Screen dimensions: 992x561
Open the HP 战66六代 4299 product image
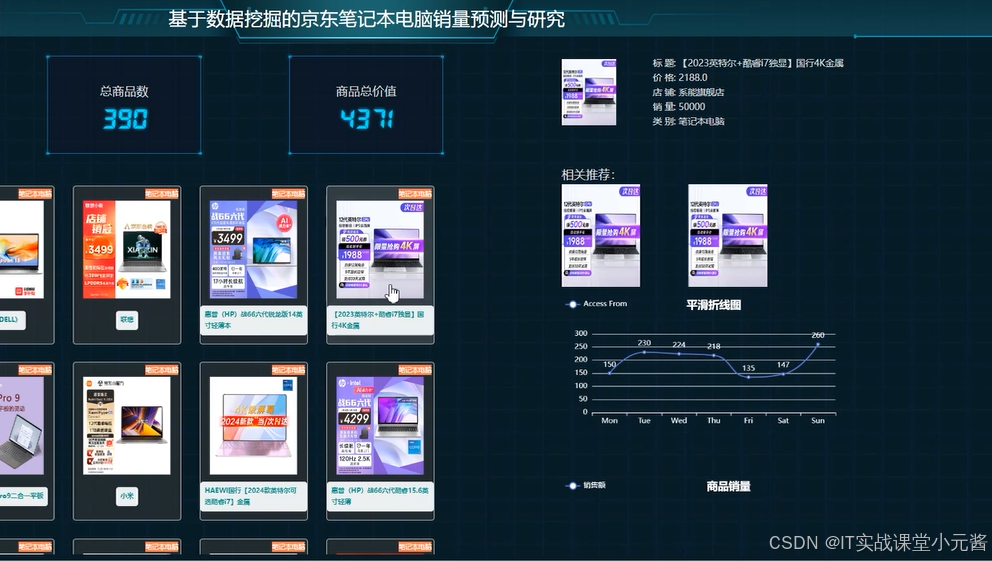click(380, 426)
